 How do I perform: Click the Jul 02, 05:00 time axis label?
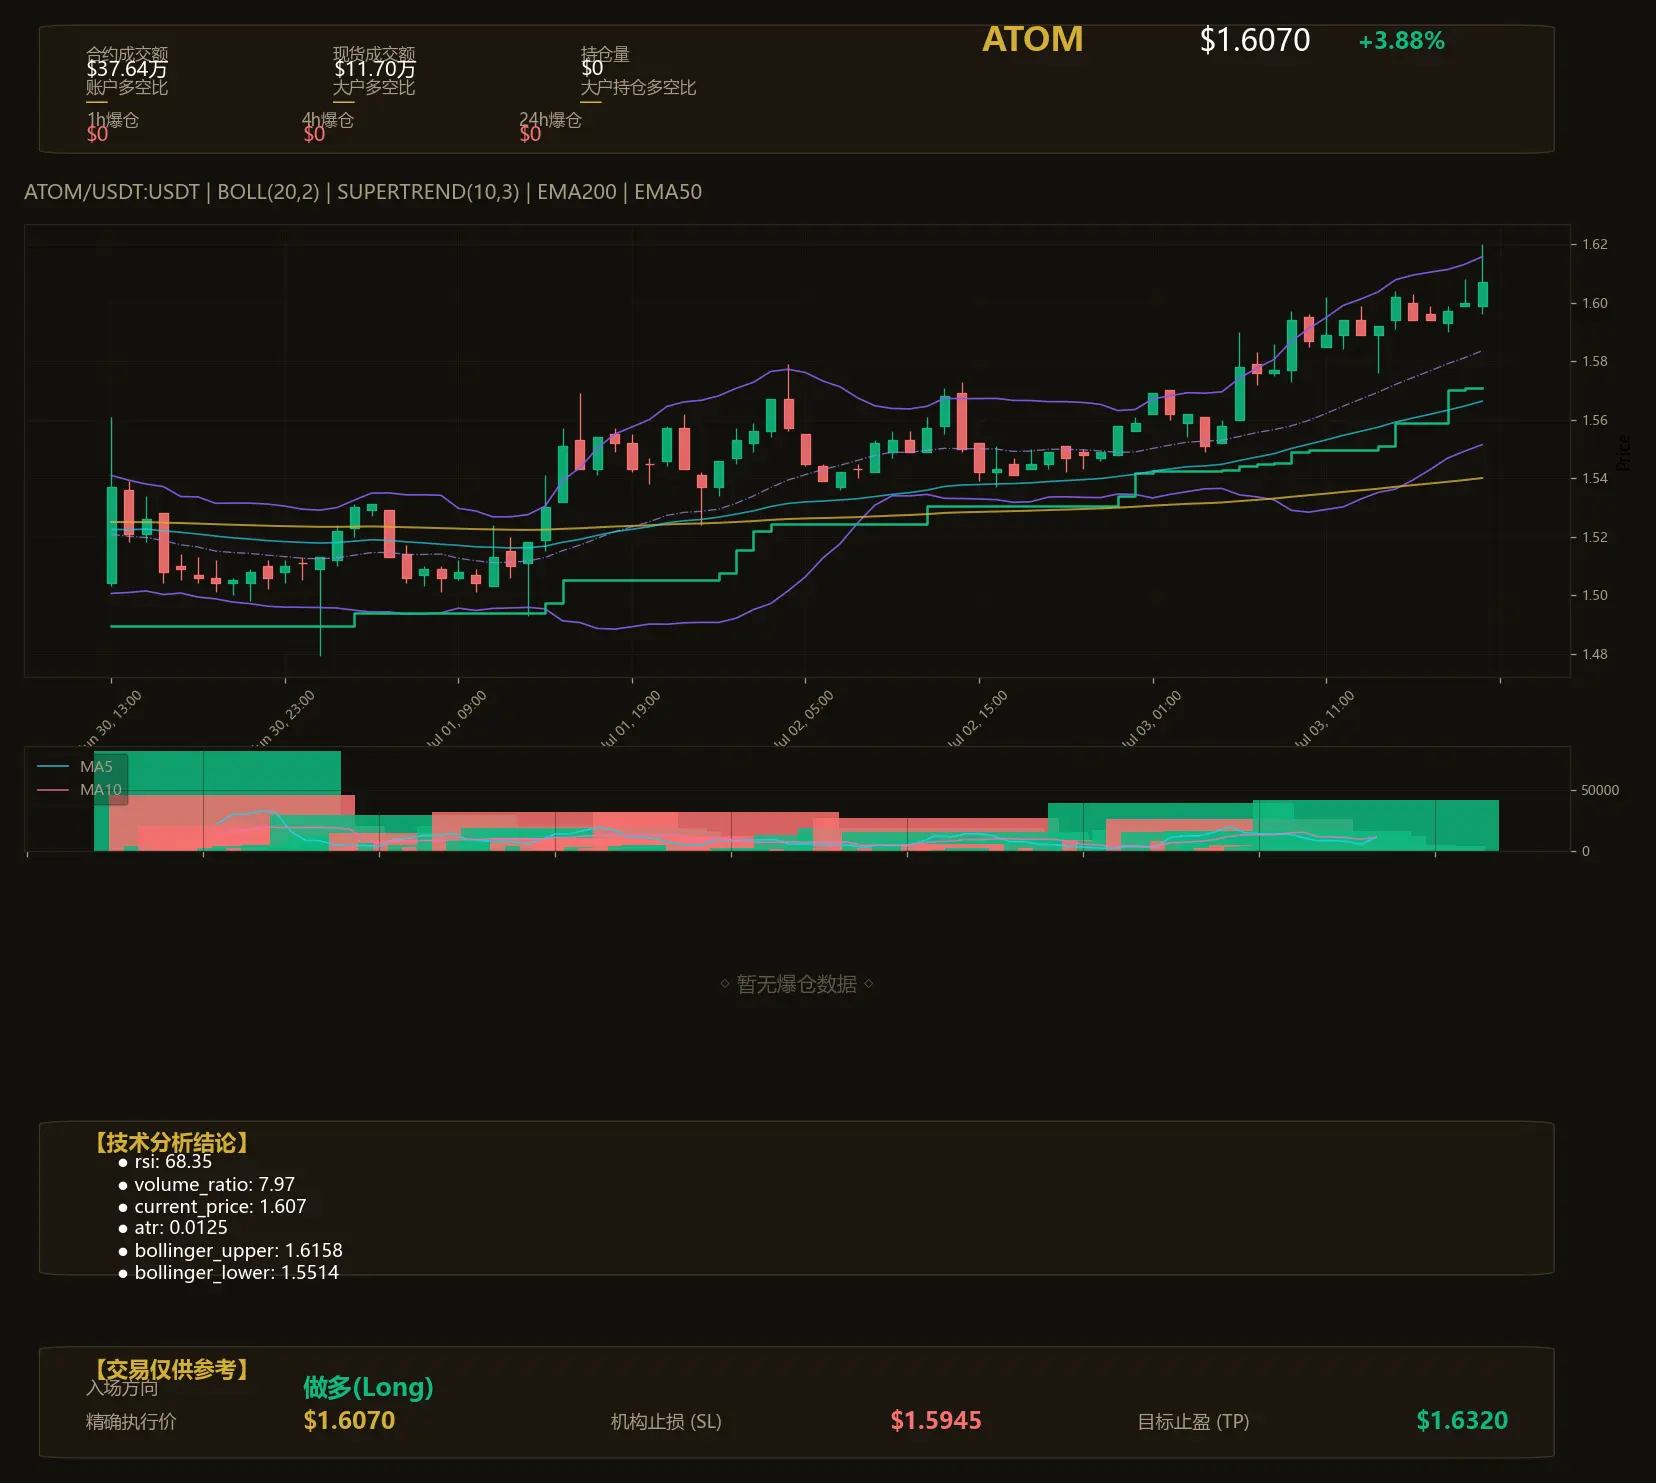[x=803, y=718]
